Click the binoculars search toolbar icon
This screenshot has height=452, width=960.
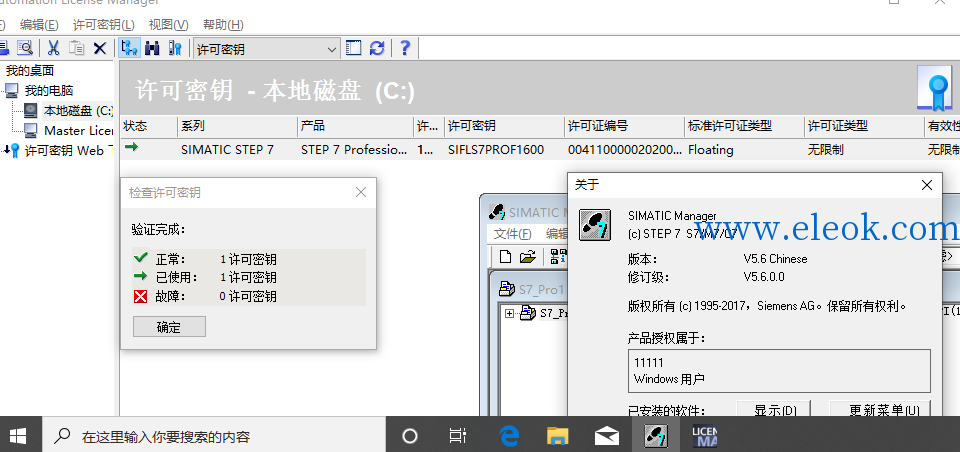coord(152,48)
